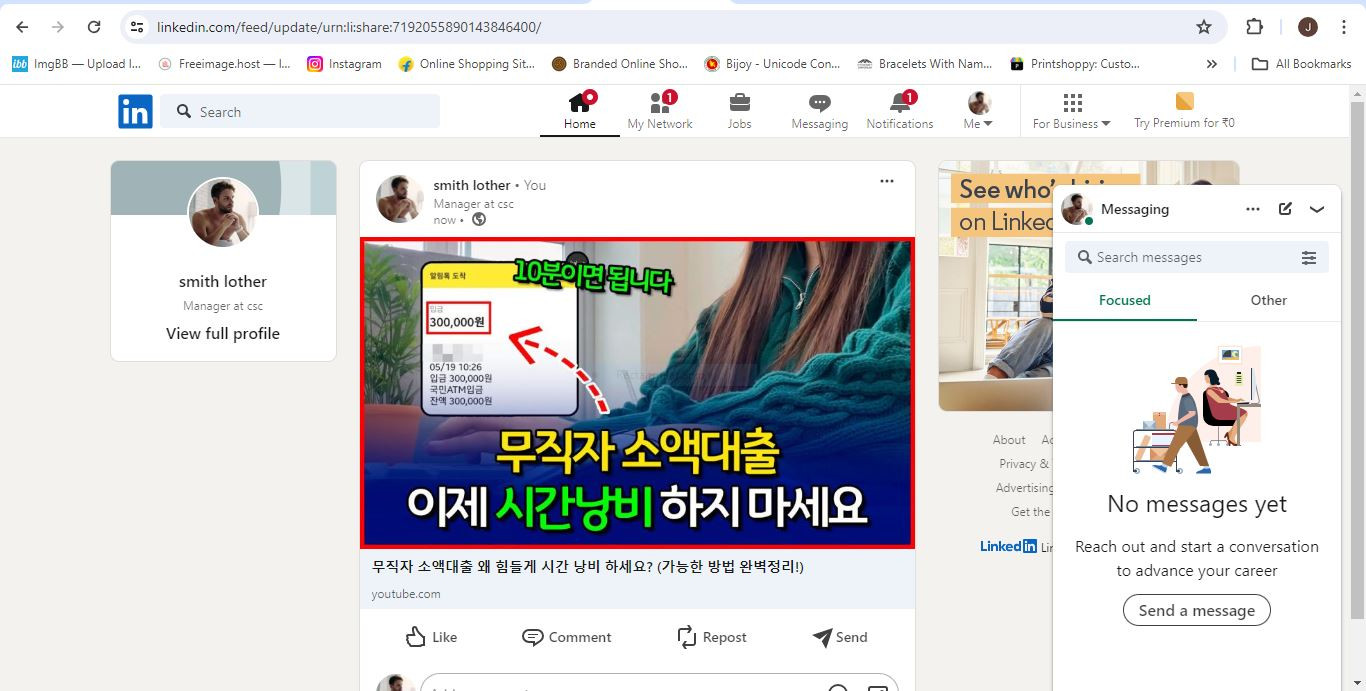This screenshot has width=1366, height=691.
Task: Click the messaging panel profile avatar
Action: tap(1076, 209)
